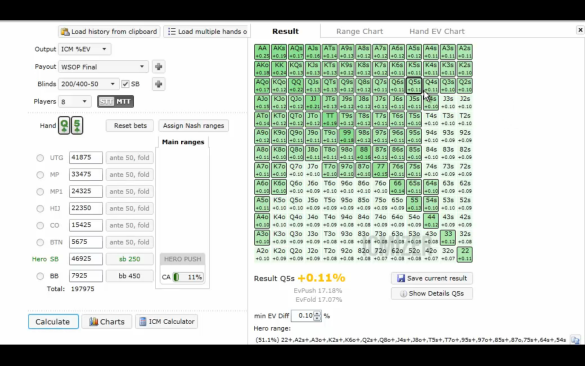Image resolution: width=585 pixels, height=366 pixels.
Task: Click the Q card in Hand
Action: (64, 125)
